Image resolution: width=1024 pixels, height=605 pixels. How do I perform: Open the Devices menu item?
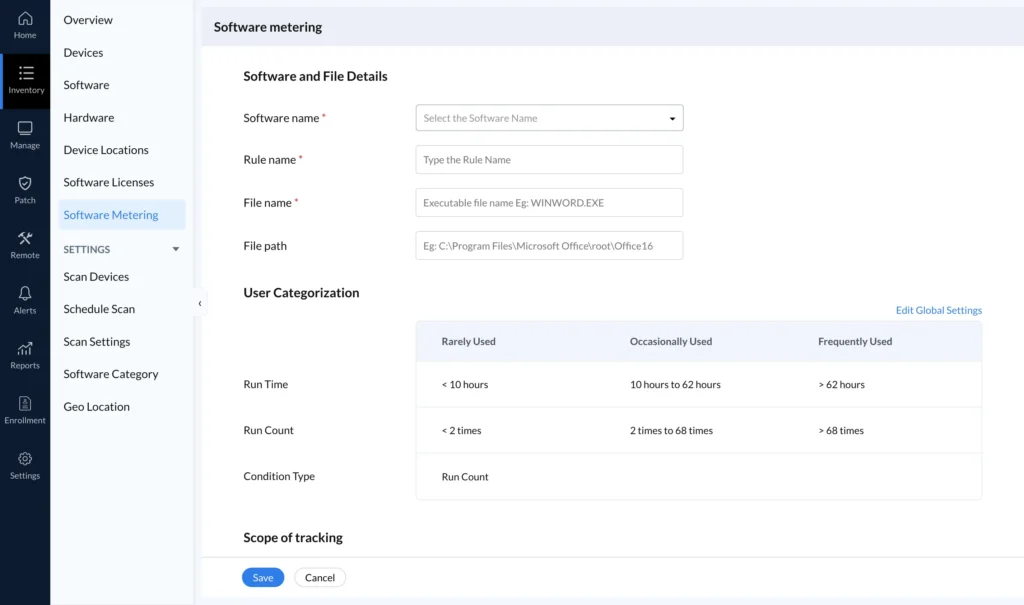pos(83,52)
